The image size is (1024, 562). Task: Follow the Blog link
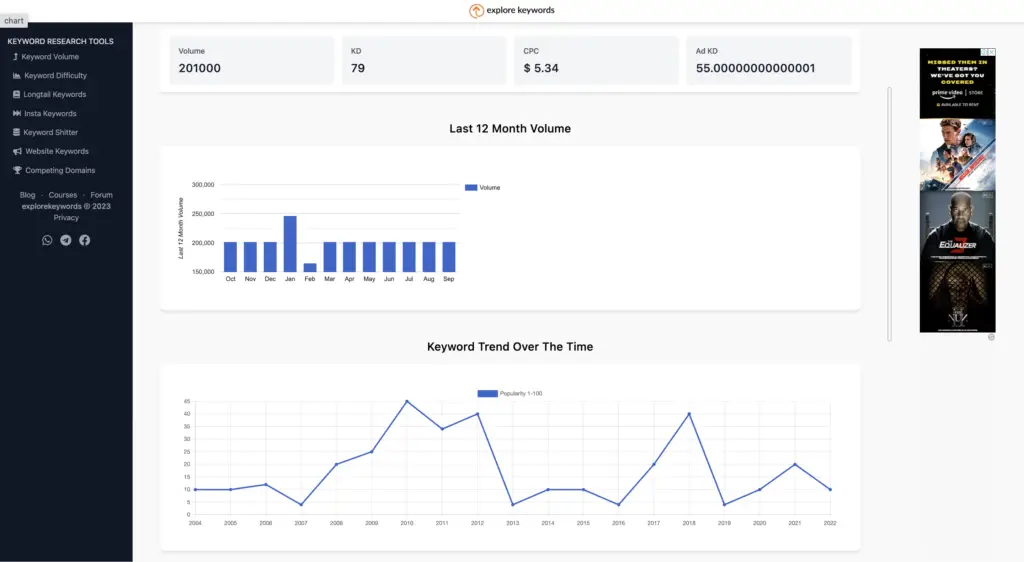click(x=27, y=195)
